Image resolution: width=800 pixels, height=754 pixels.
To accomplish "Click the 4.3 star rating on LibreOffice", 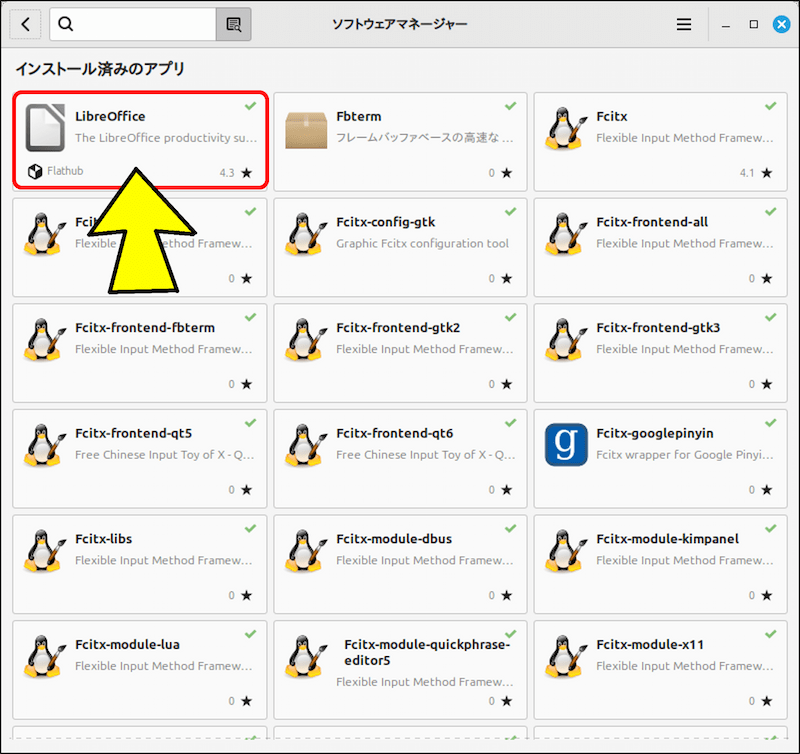I will tap(238, 171).
